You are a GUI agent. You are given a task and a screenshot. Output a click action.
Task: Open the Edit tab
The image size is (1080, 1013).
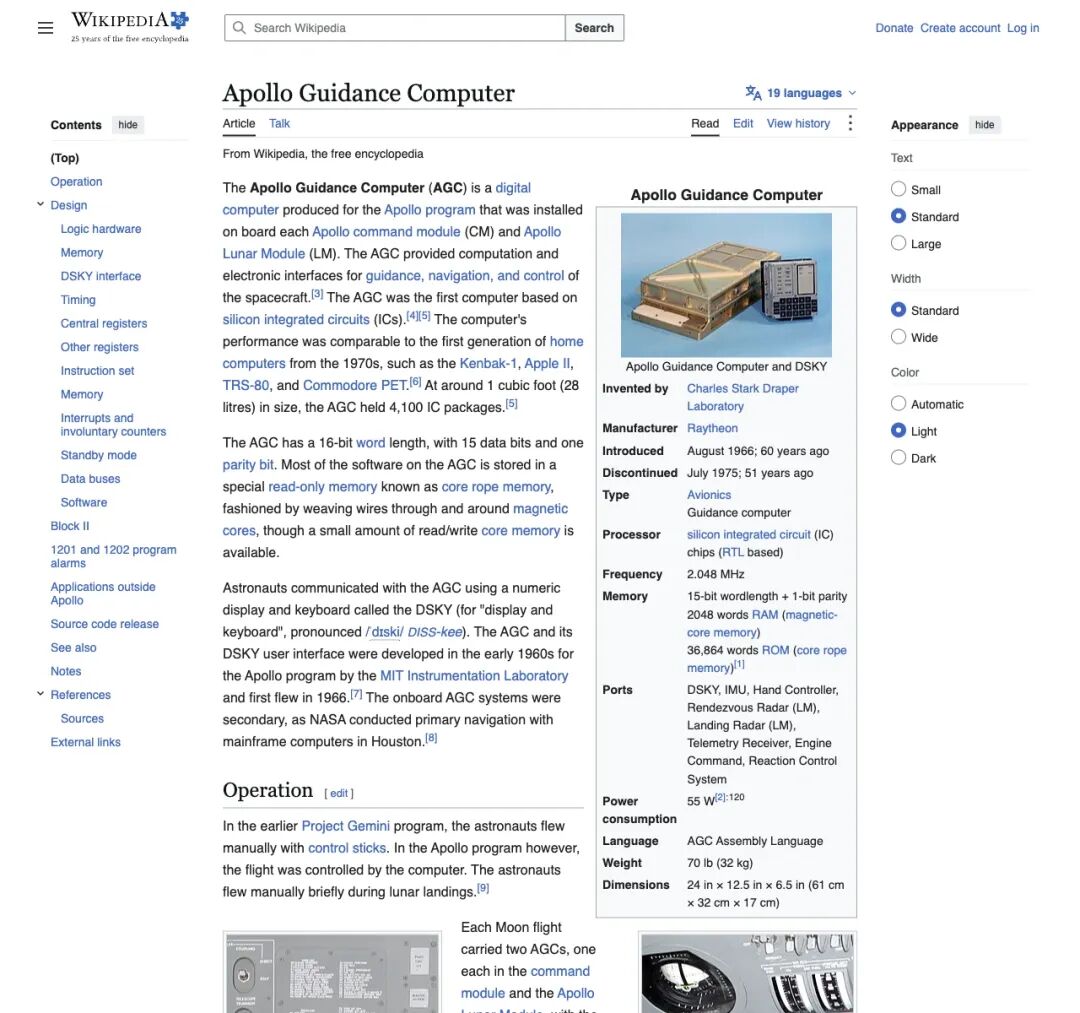coord(742,123)
